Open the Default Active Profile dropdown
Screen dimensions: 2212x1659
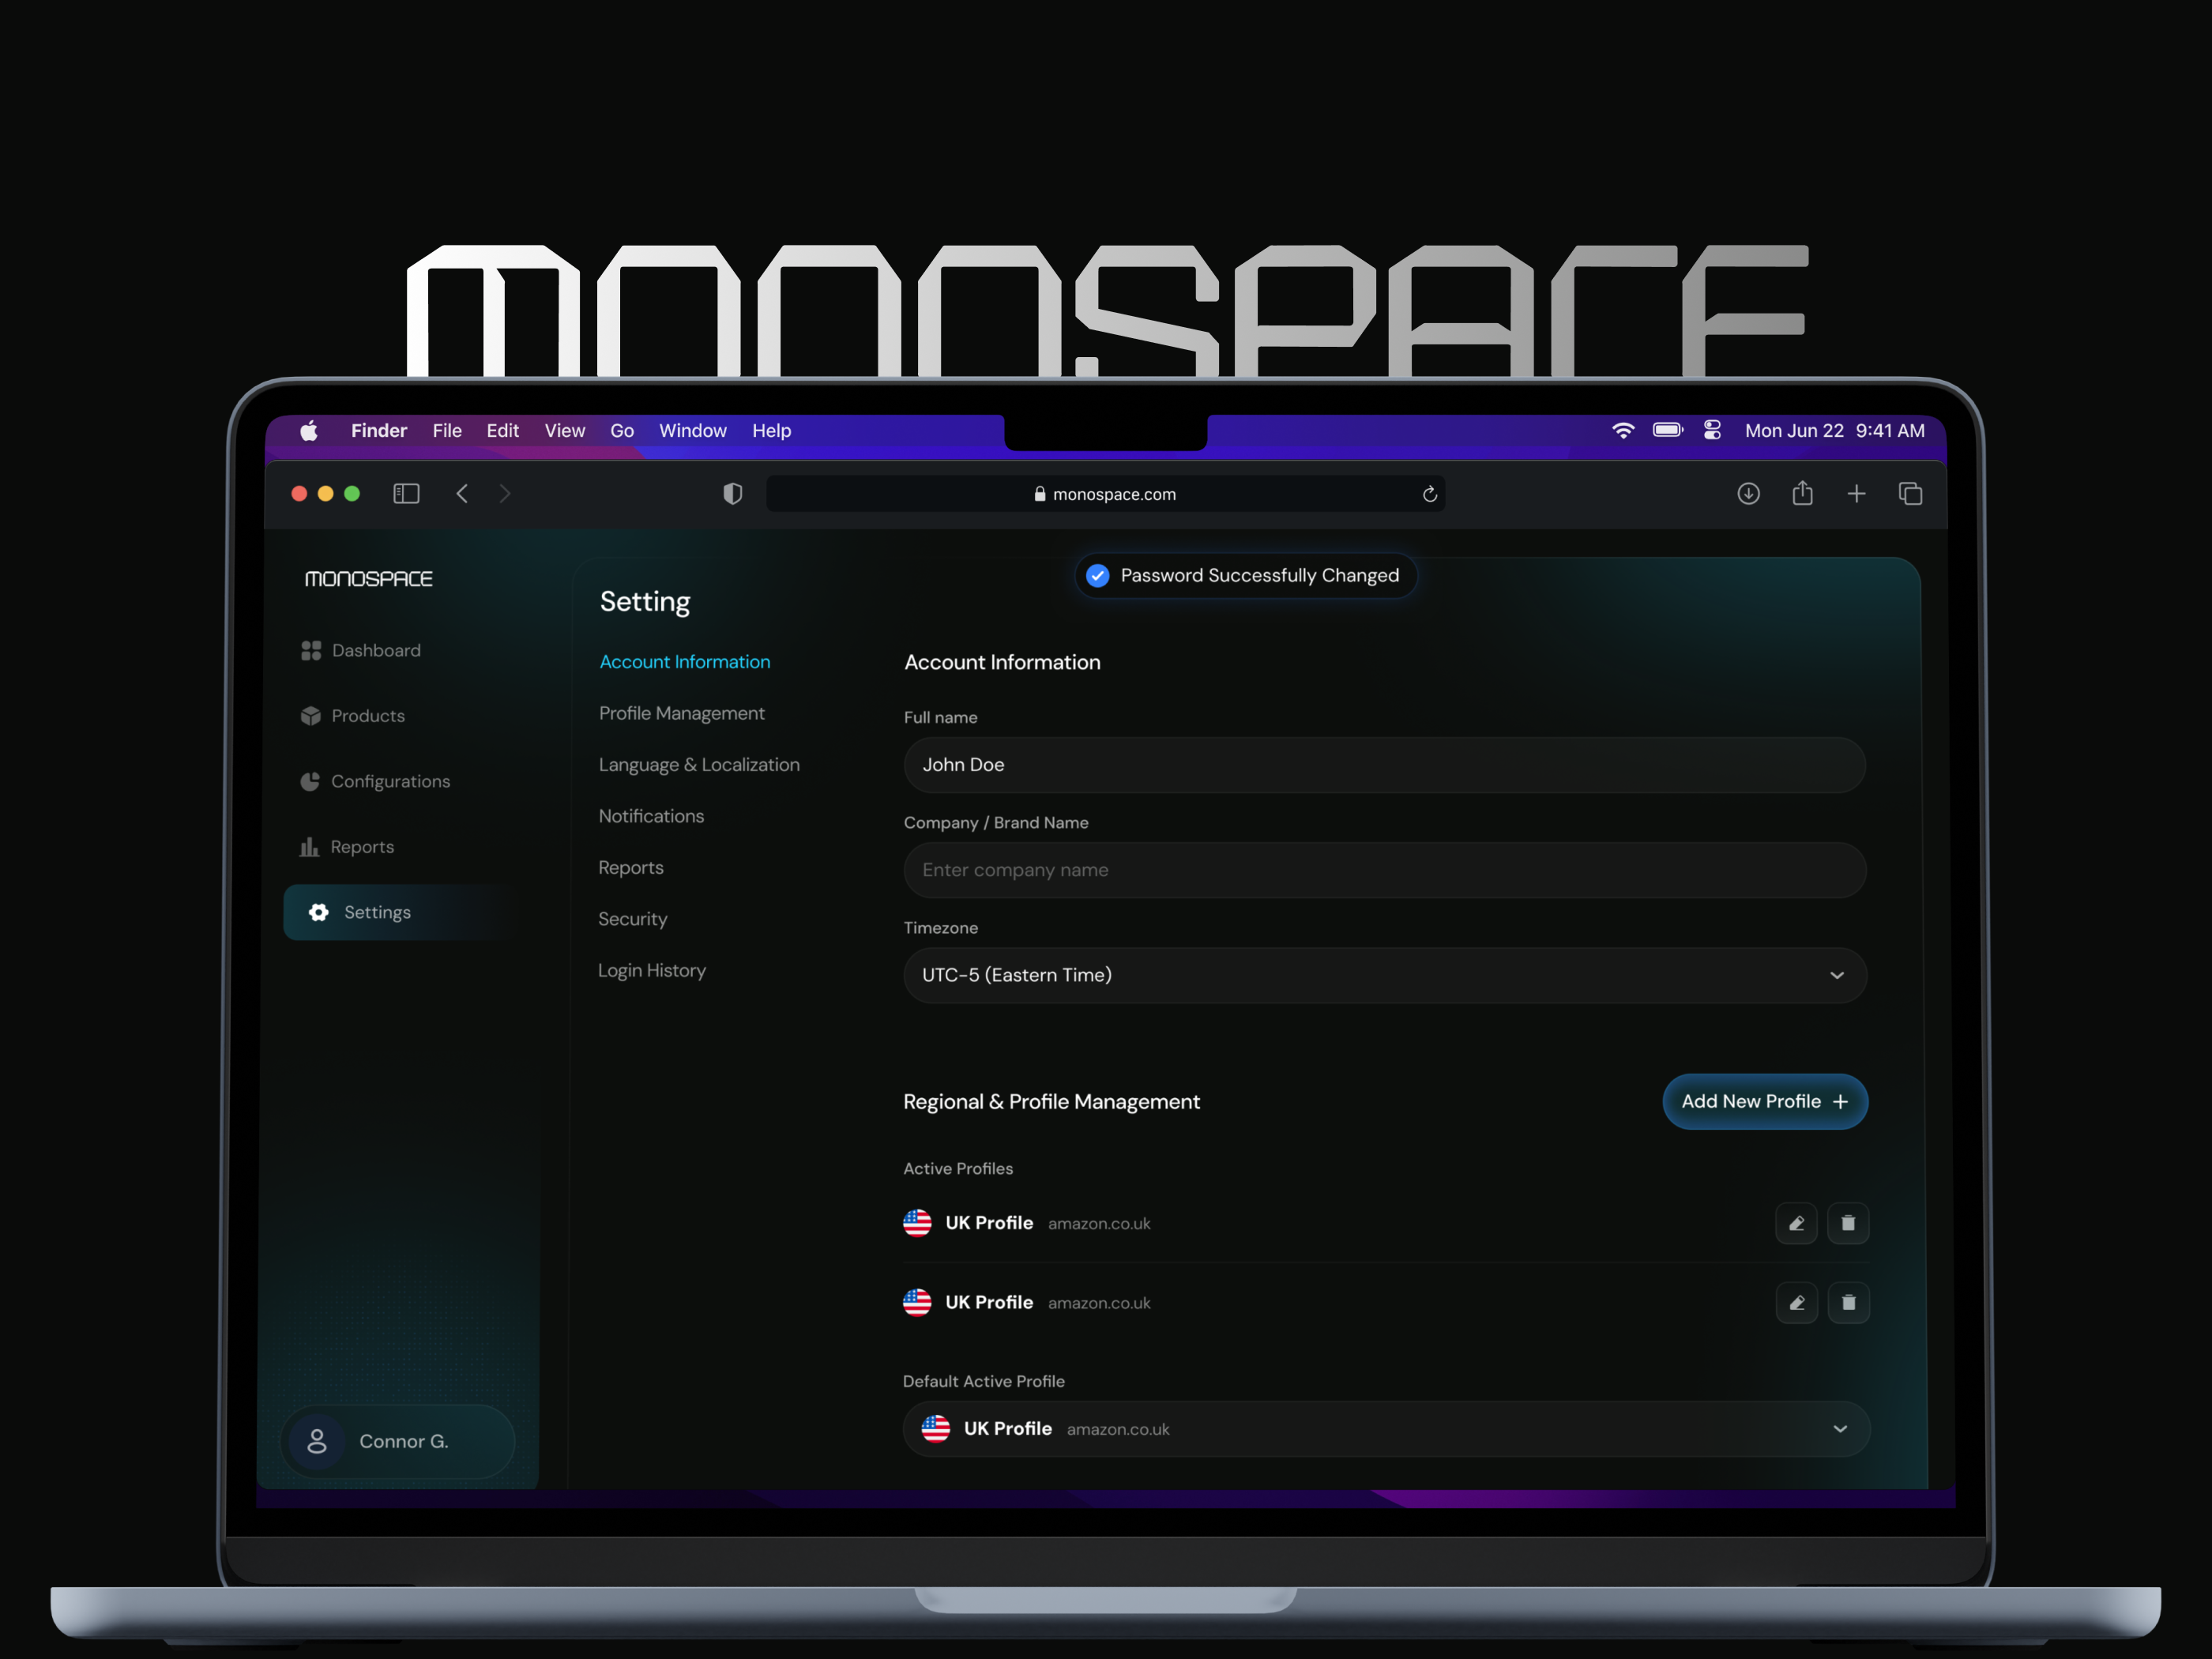pyautogui.click(x=1839, y=1428)
